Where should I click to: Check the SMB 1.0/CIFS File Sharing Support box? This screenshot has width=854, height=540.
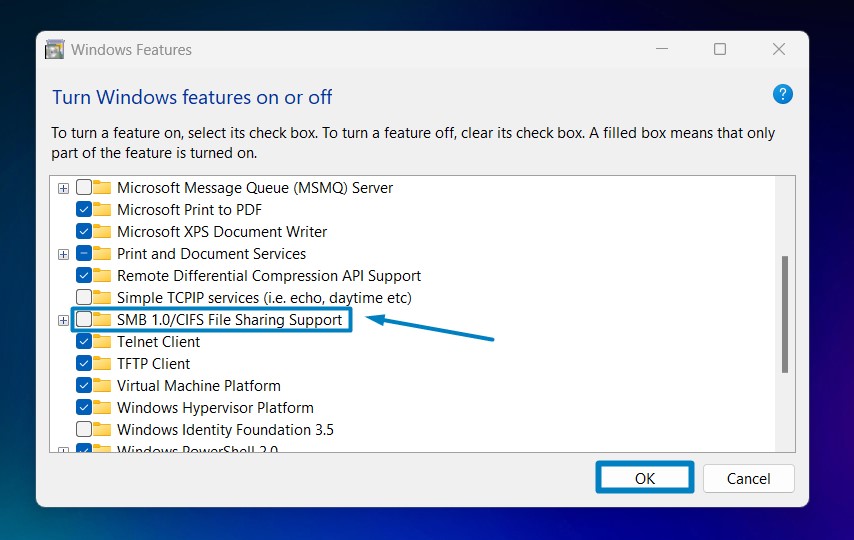point(84,319)
